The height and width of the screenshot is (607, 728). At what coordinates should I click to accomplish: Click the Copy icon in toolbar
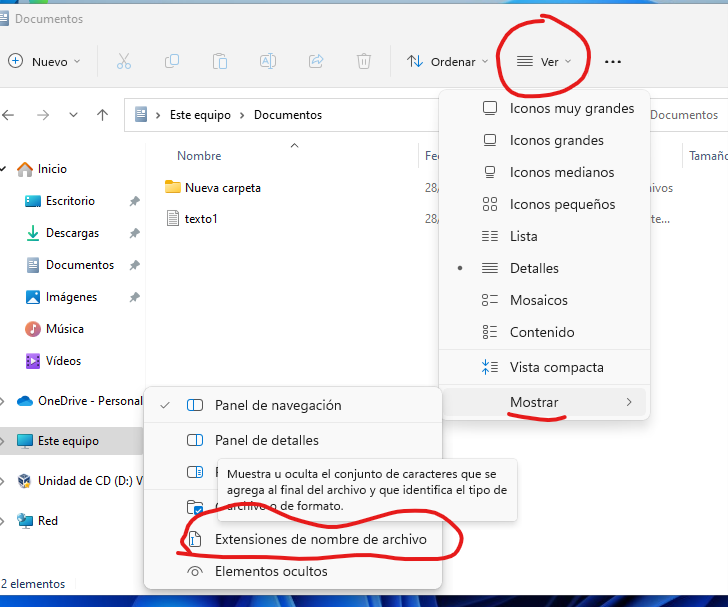click(172, 62)
